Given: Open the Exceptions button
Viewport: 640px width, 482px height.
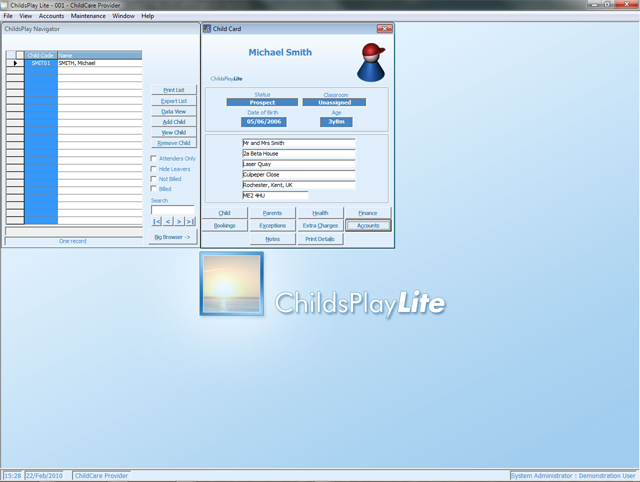Looking at the screenshot, I should coord(272,225).
